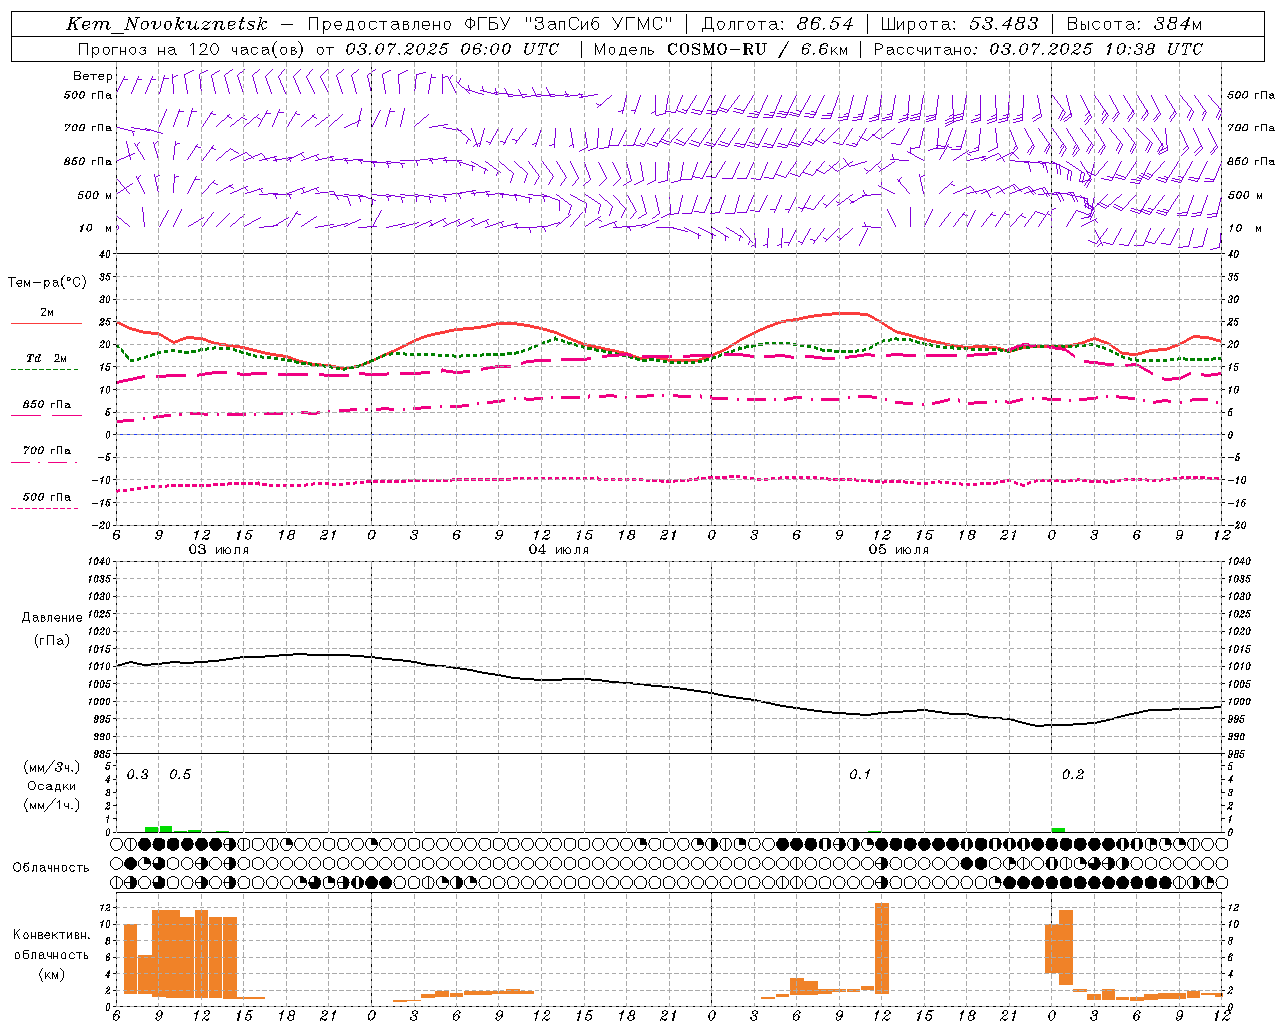
Task: Click the Прогноз на 120 часа(ов) text
Action: point(193,49)
